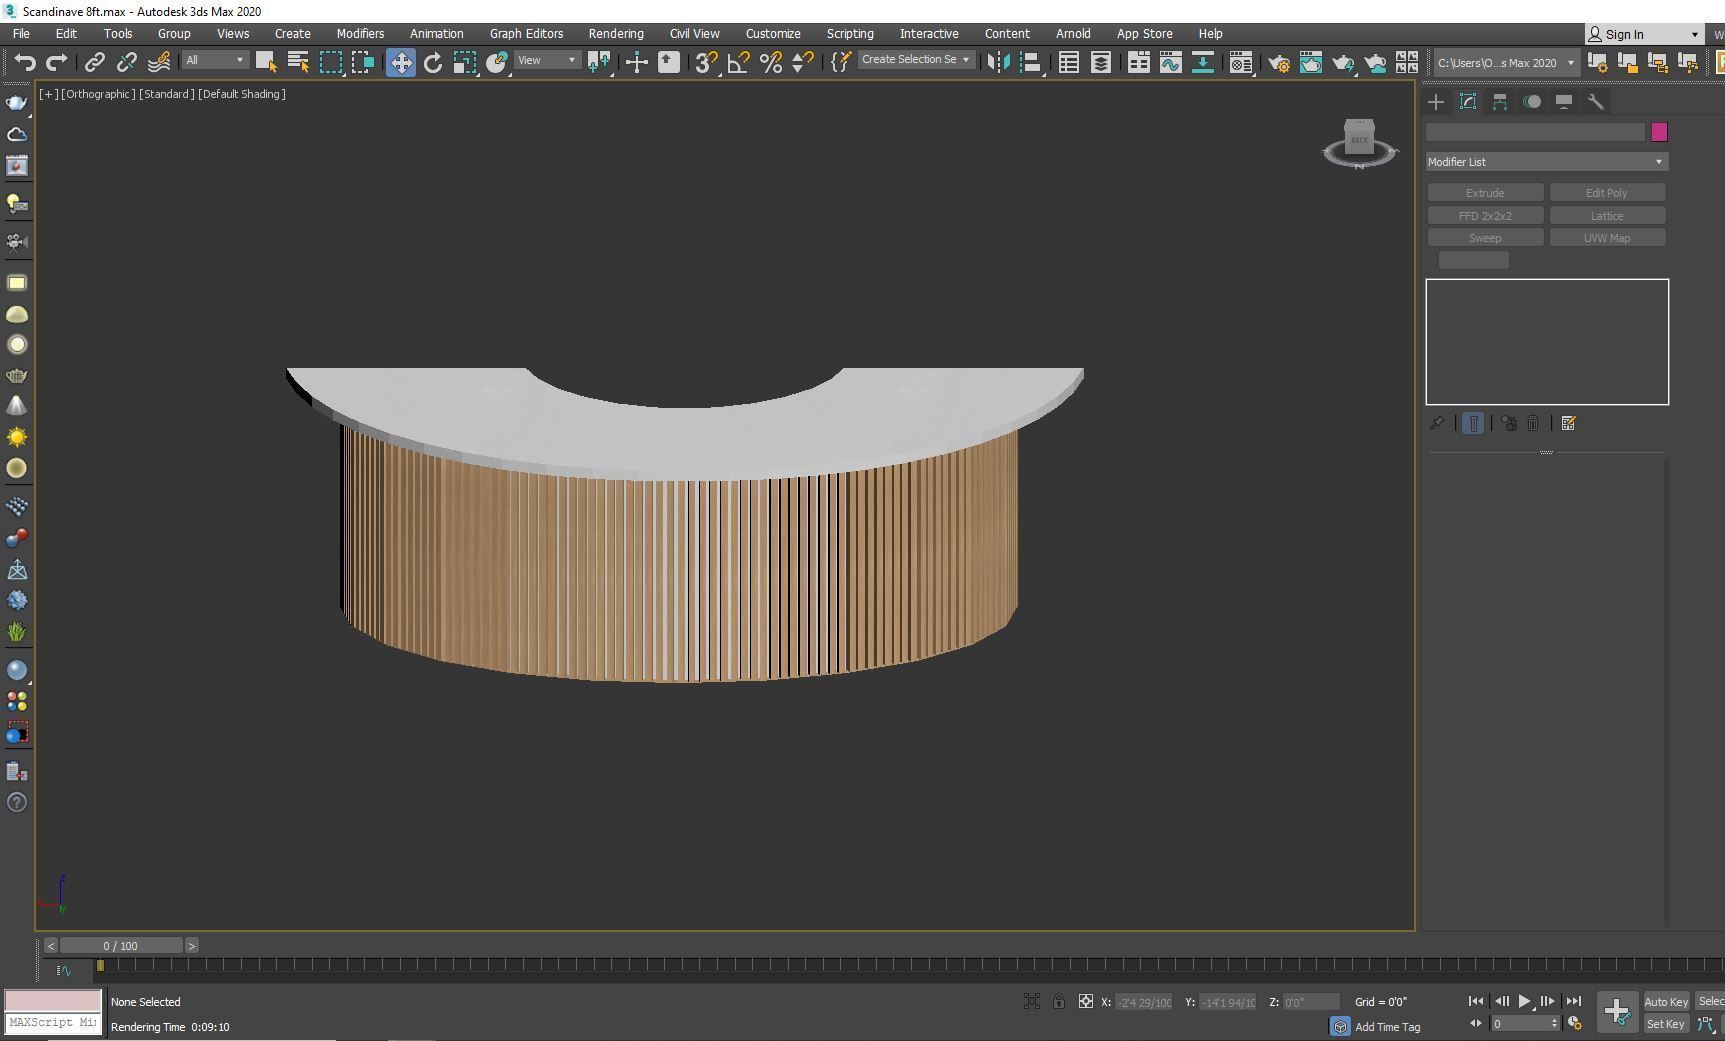Open the Scripting menu

[x=850, y=33]
